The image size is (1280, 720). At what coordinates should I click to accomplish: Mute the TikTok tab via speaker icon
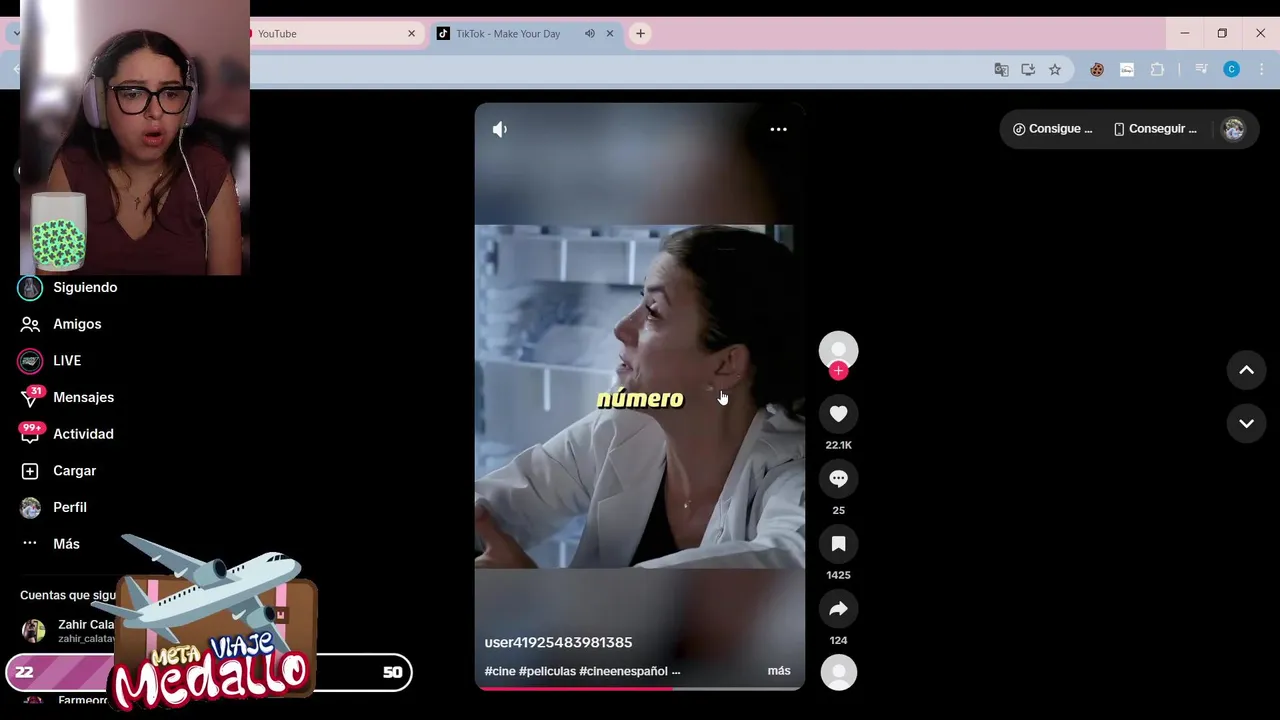590,34
